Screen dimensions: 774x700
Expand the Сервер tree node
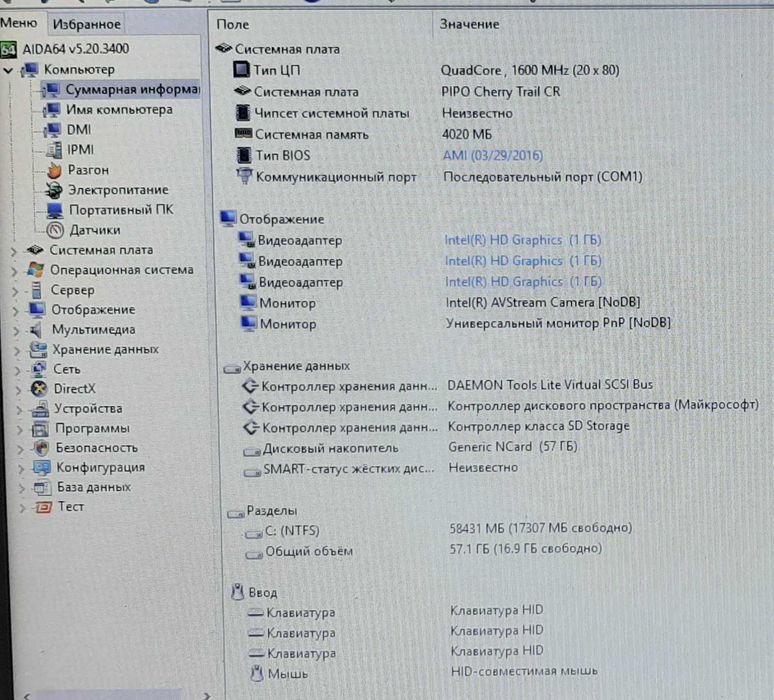16,291
